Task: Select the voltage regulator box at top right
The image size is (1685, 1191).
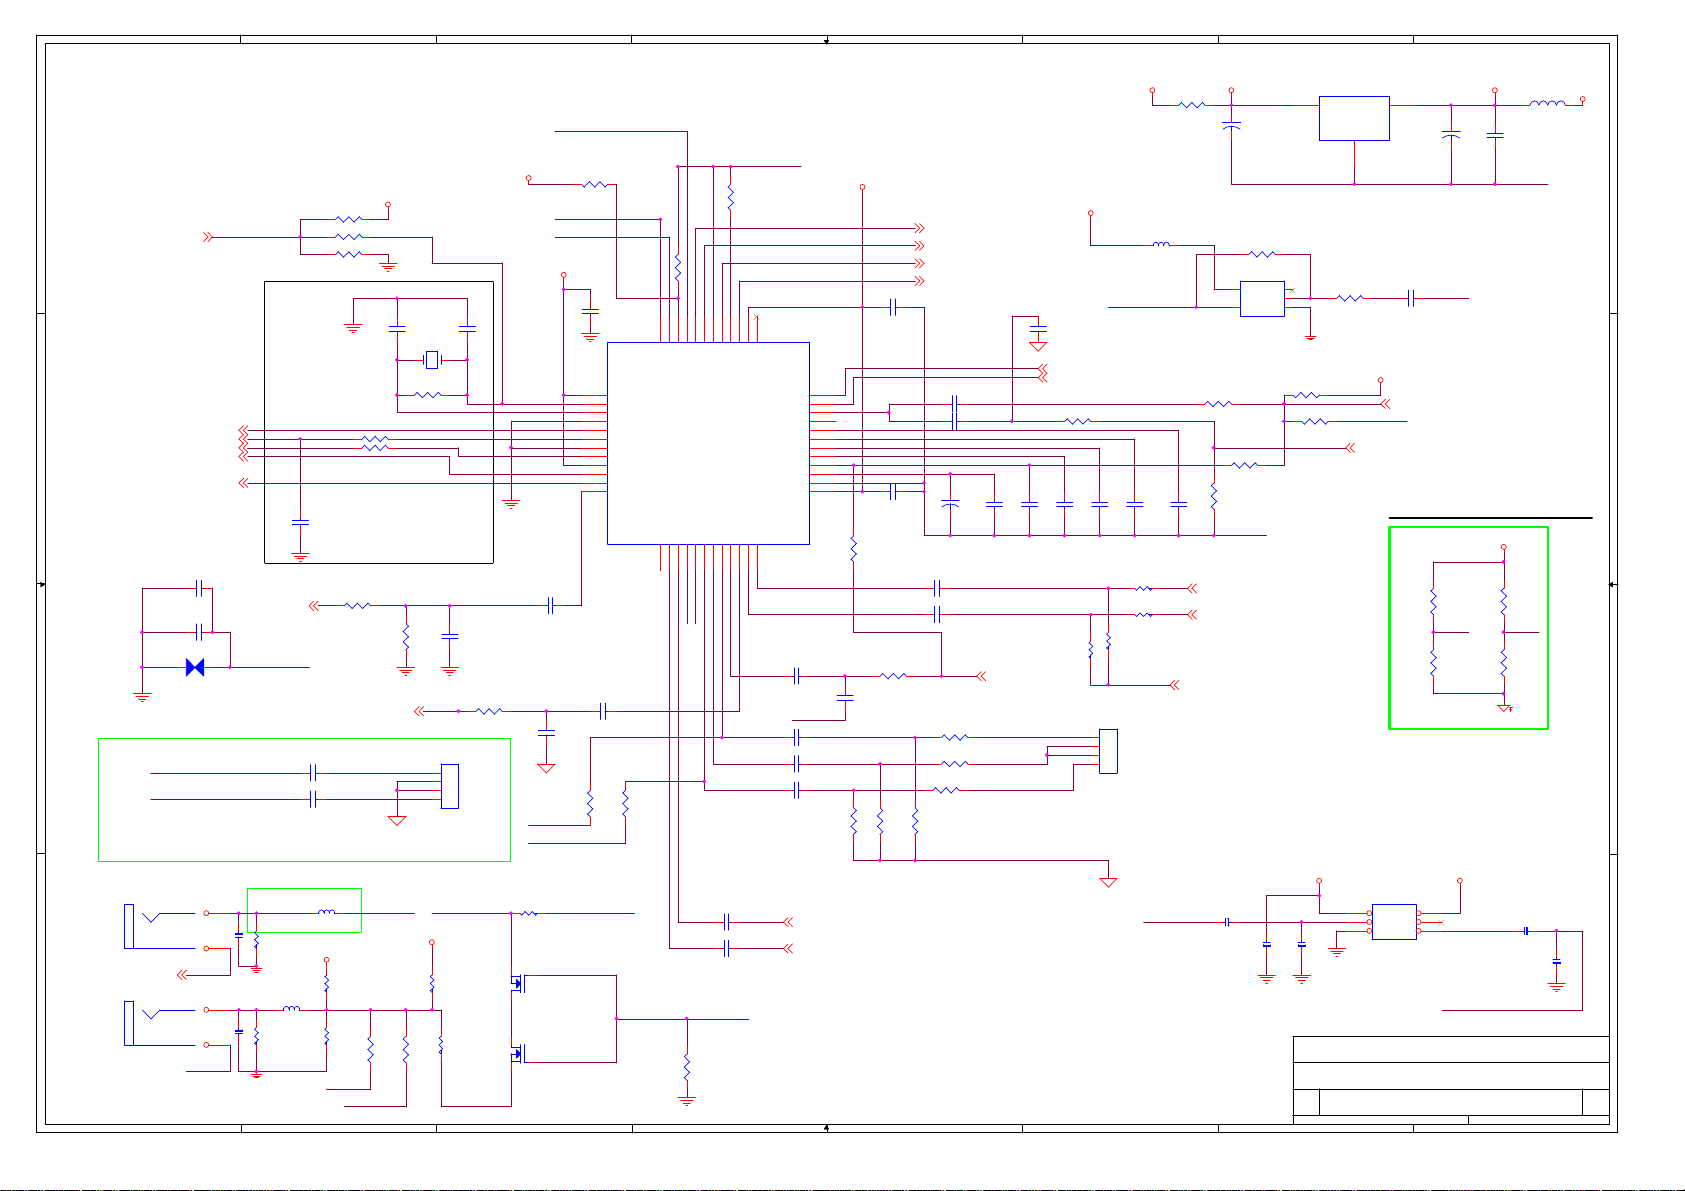Action: (1354, 118)
